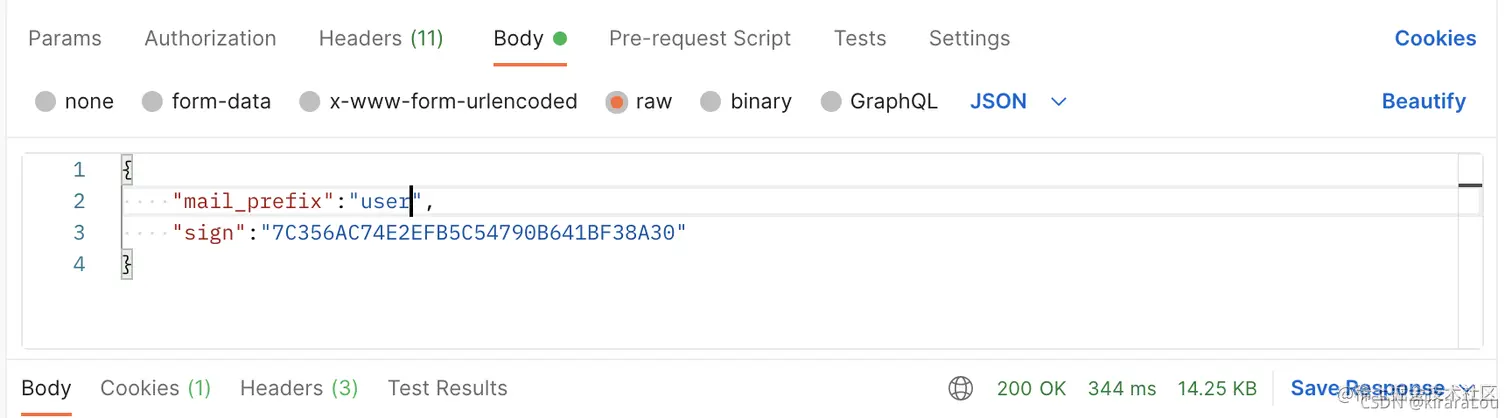Viewport: 1512px width, 418px height.
Task: Open the Authorization tab
Action: pos(210,39)
